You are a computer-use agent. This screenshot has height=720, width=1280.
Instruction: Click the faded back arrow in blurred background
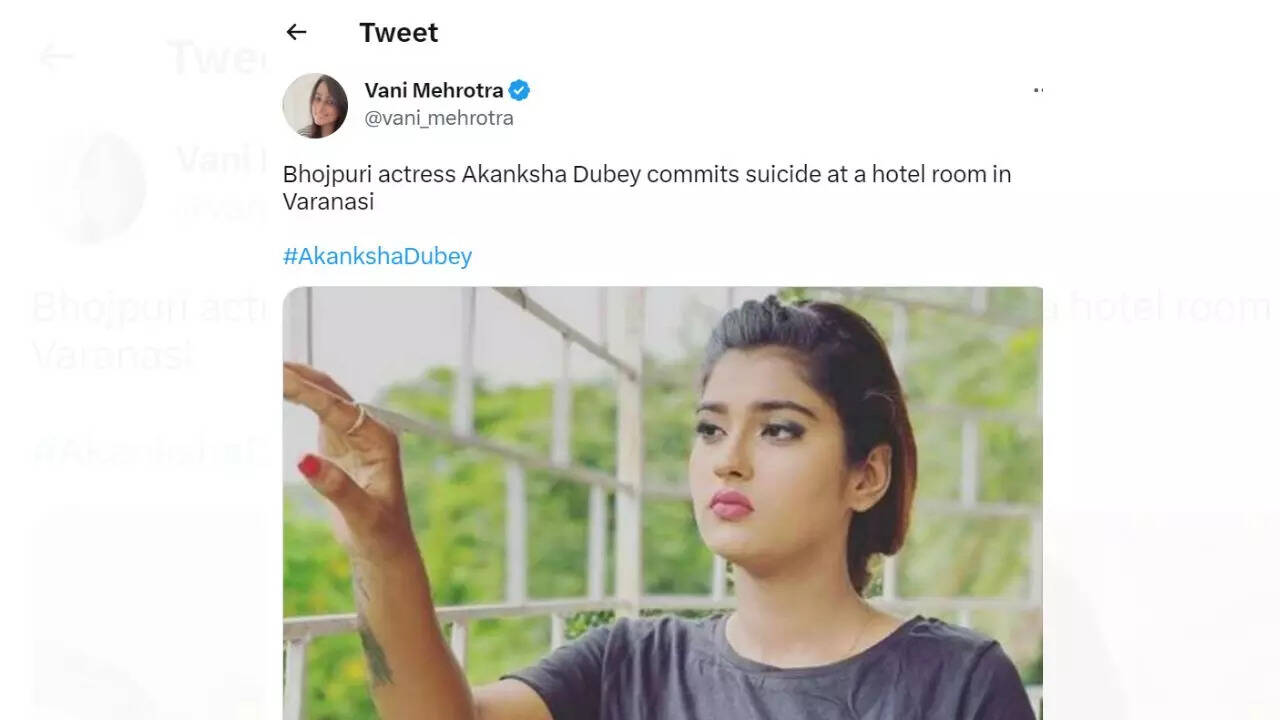point(56,57)
